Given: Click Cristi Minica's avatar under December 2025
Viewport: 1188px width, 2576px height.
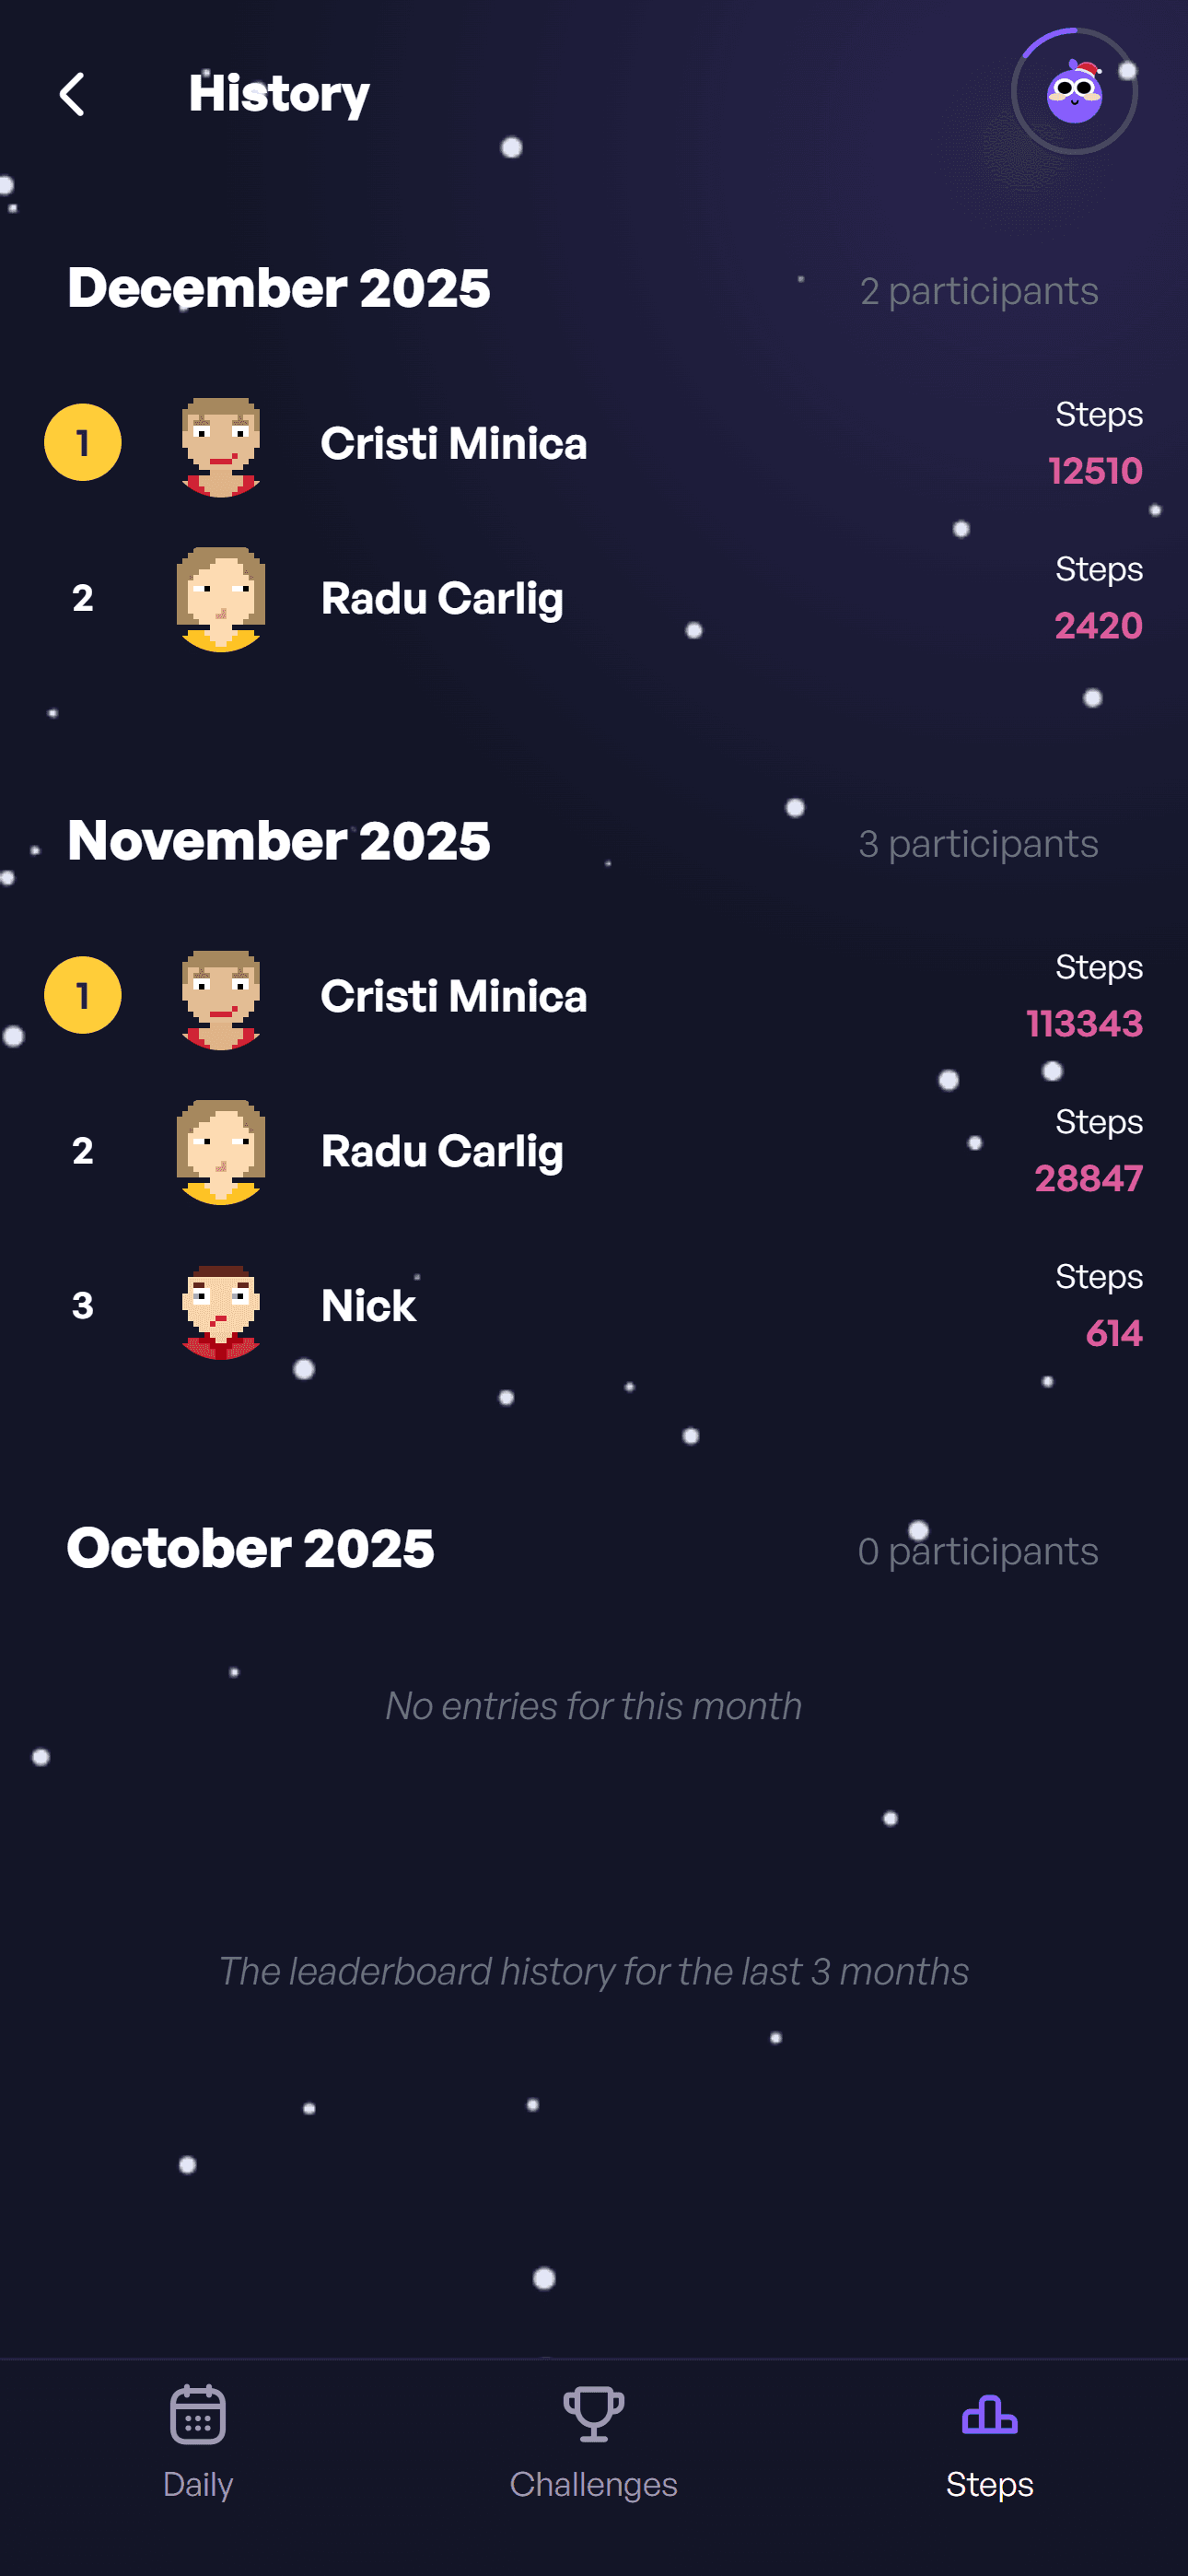Looking at the screenshot, I should (221, 443).
